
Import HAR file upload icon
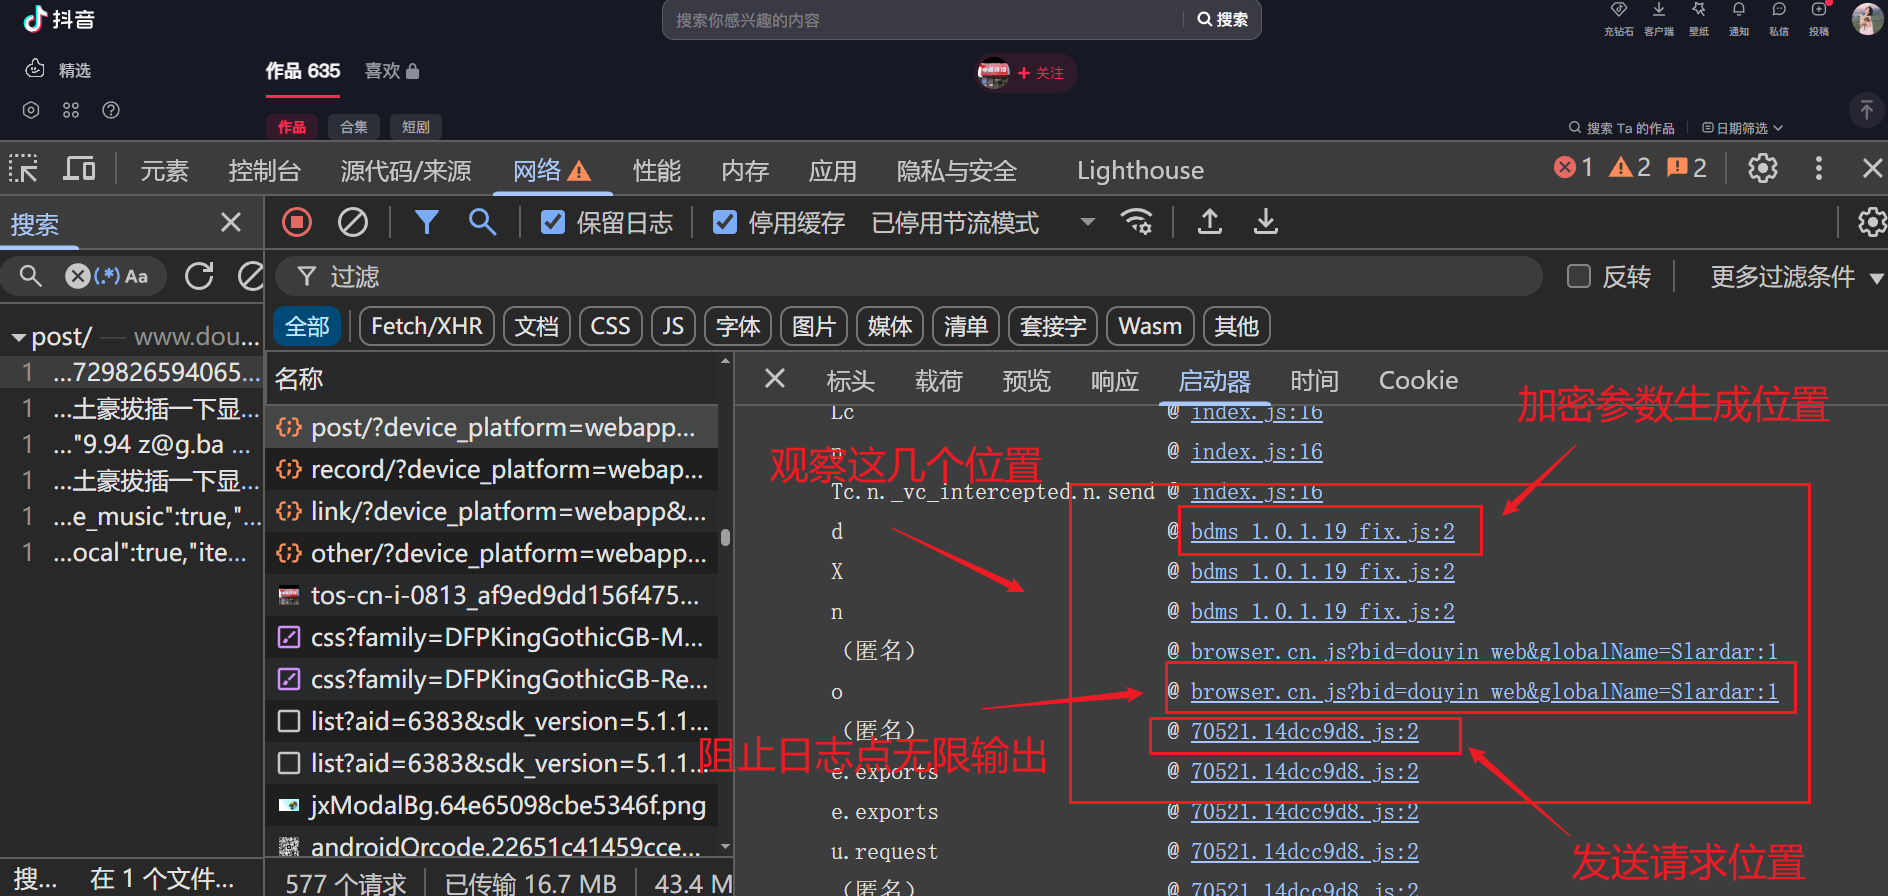click(x=1210, y=221)
